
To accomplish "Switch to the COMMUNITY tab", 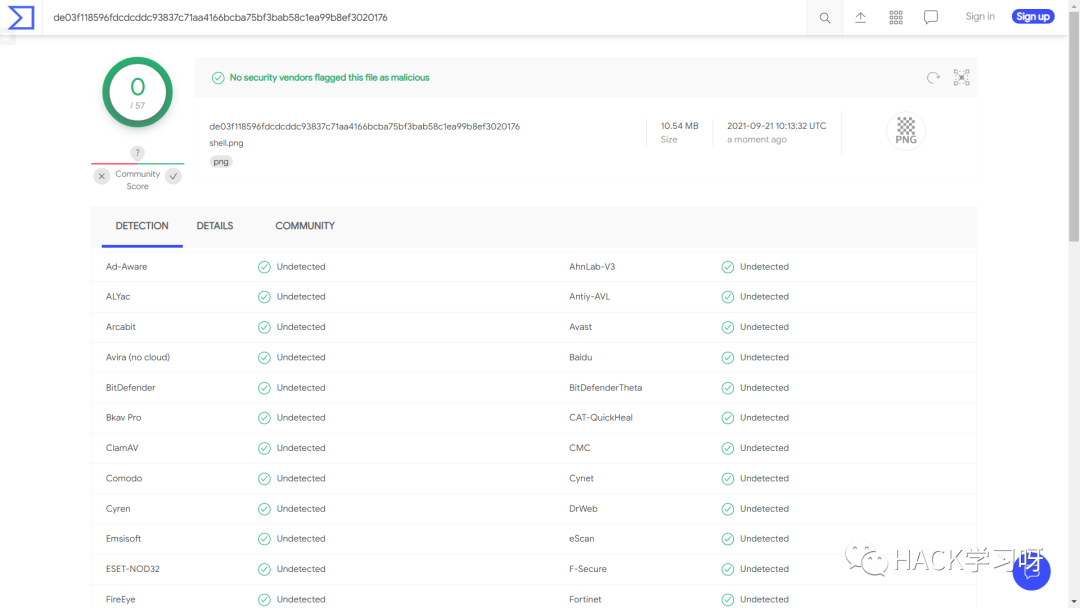I will click(x=305, y=226).
